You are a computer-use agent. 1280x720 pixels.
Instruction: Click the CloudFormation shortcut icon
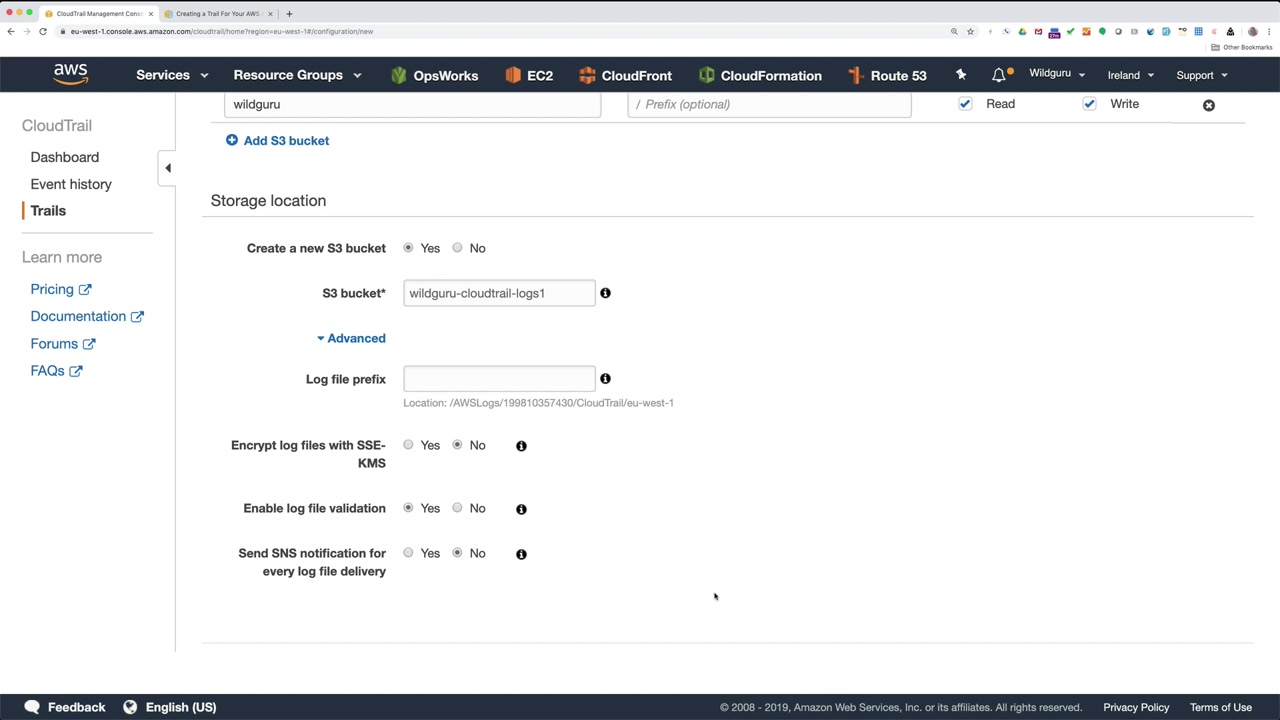[707, 75]
